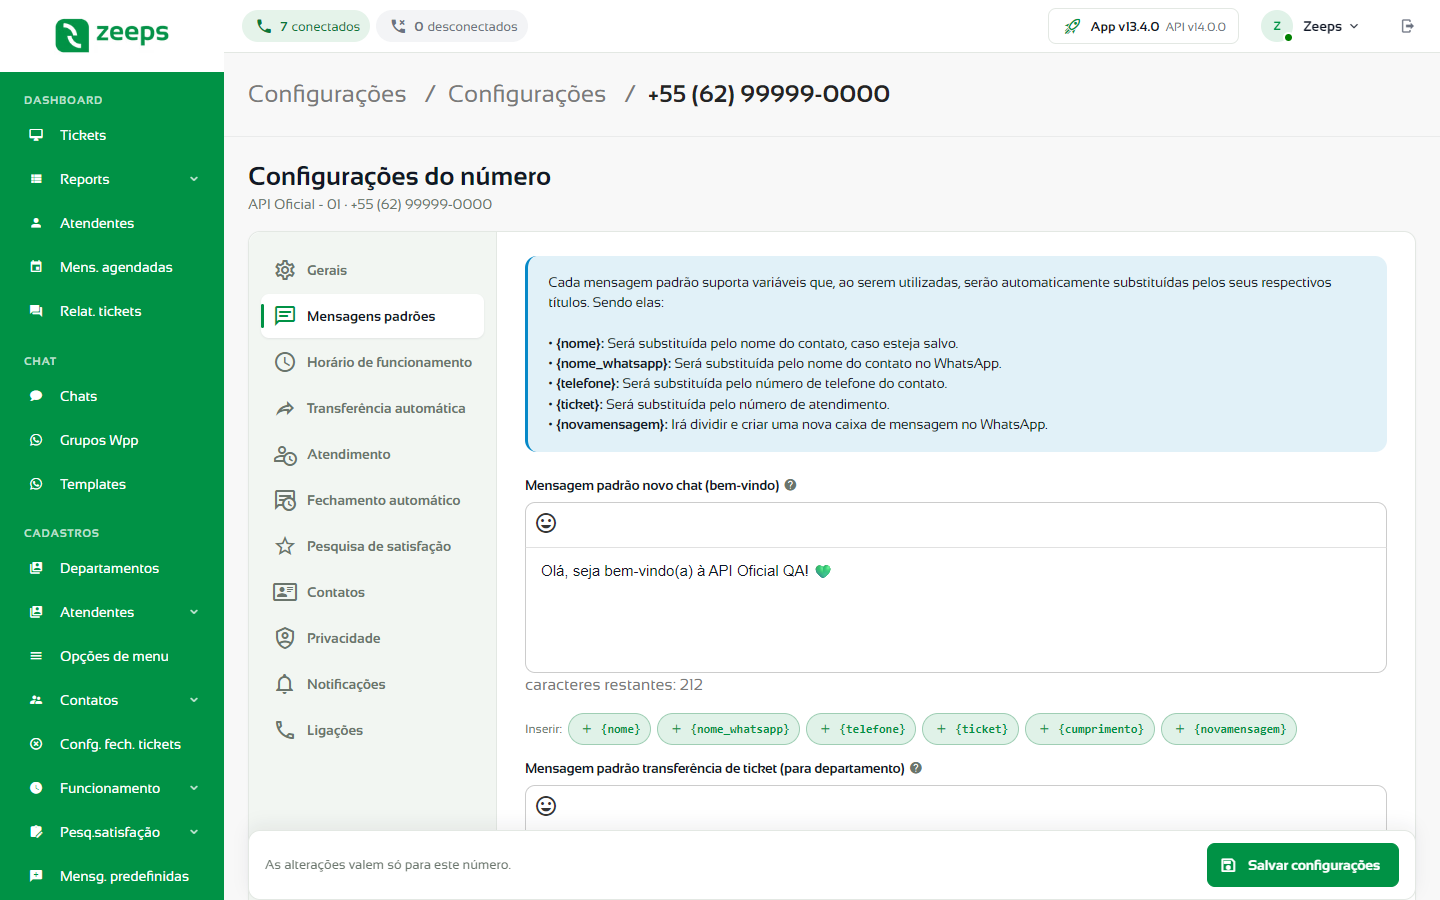
Task: Select the Mensagens padrões settings tab
Action: [x=372, y=316]
